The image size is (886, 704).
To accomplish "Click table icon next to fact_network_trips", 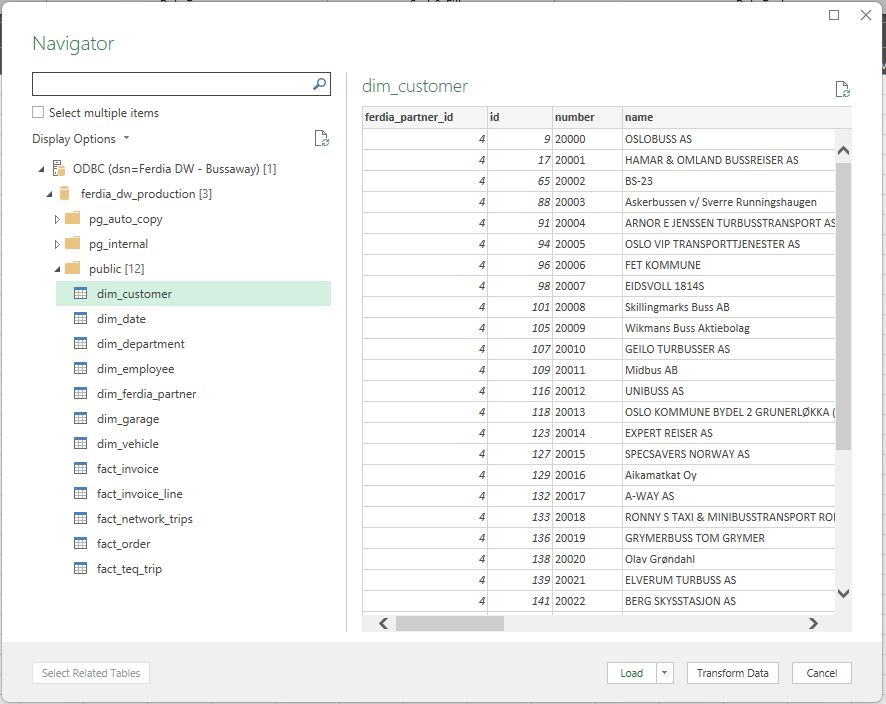I will point(81,518).
